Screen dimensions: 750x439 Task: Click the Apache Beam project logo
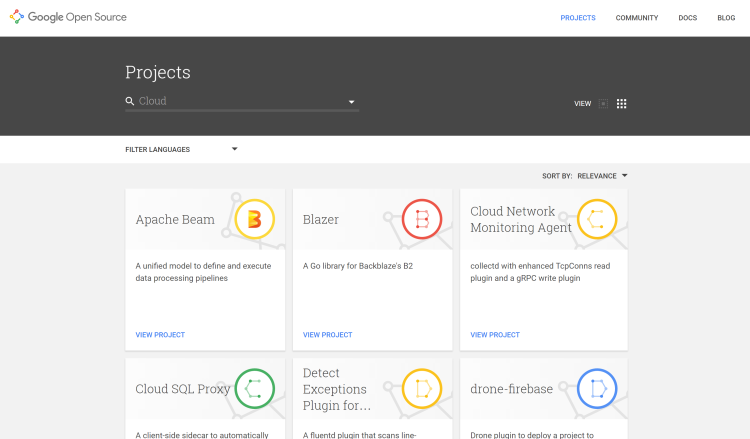point(254,219)
